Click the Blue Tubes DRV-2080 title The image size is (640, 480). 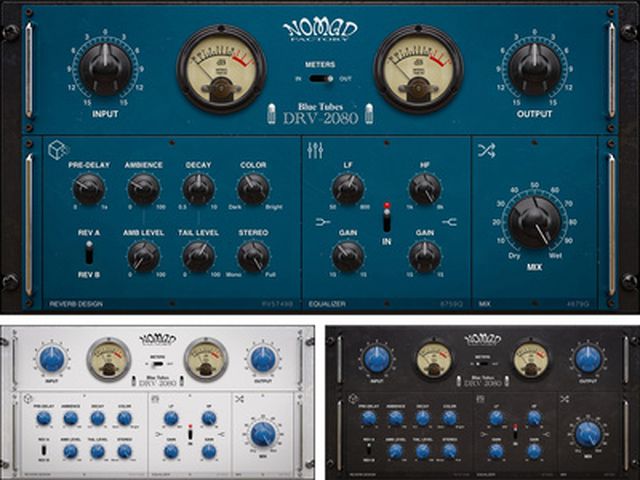pyautogui.click(x=320, y=113)
